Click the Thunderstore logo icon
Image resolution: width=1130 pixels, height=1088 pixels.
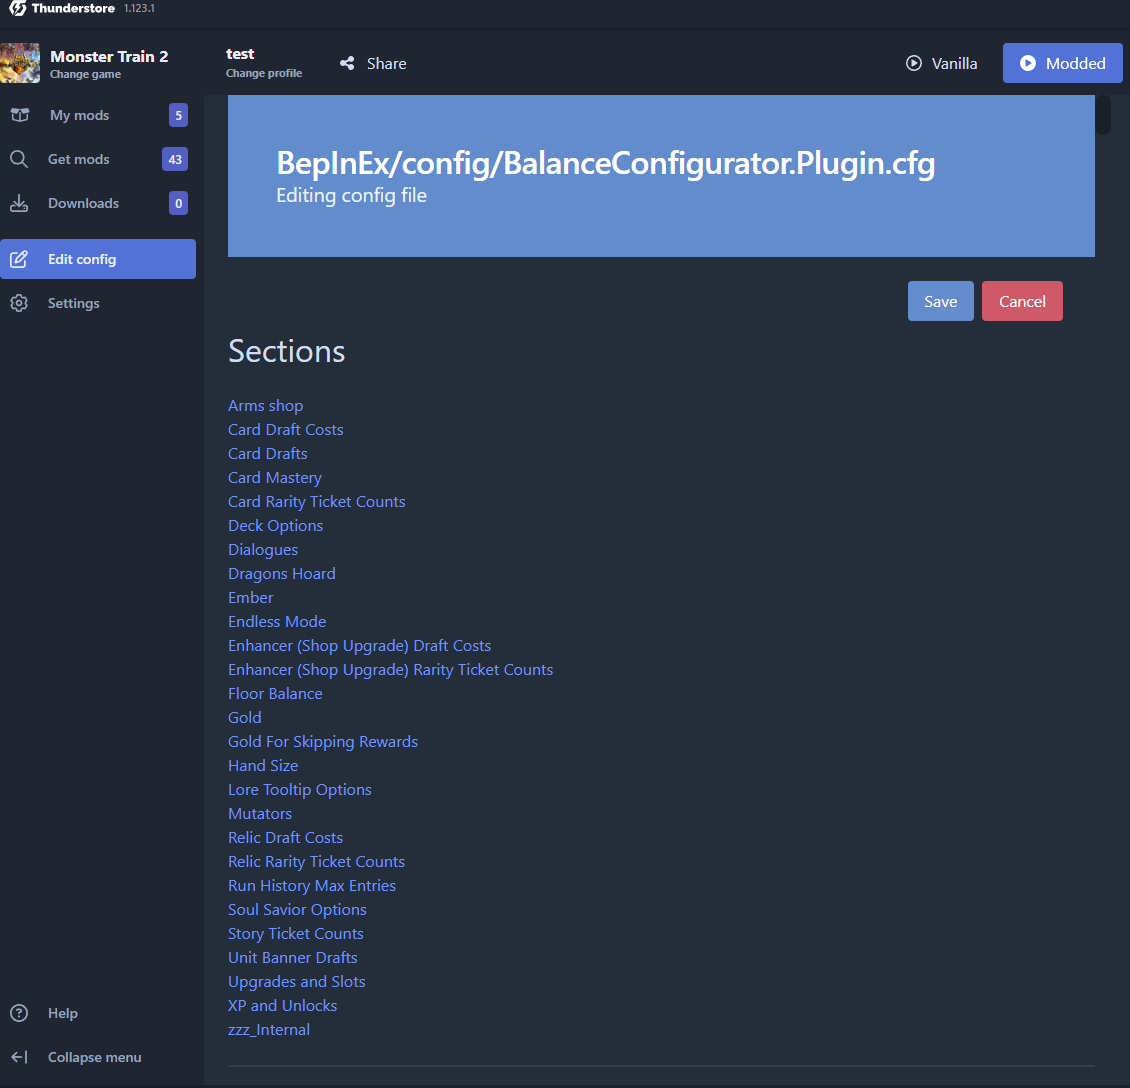(17, 8)
